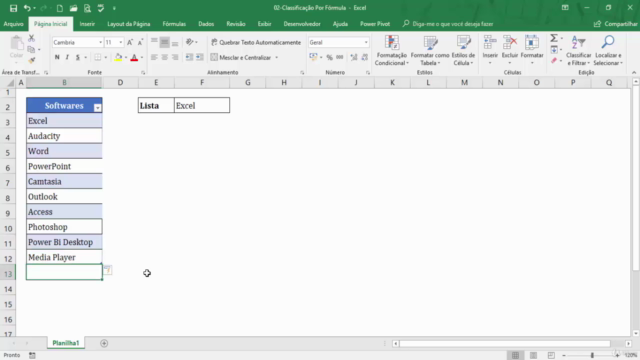This screenshot has width=640, height=360.
Task: Decrease font size
Action: pos(140,42)
